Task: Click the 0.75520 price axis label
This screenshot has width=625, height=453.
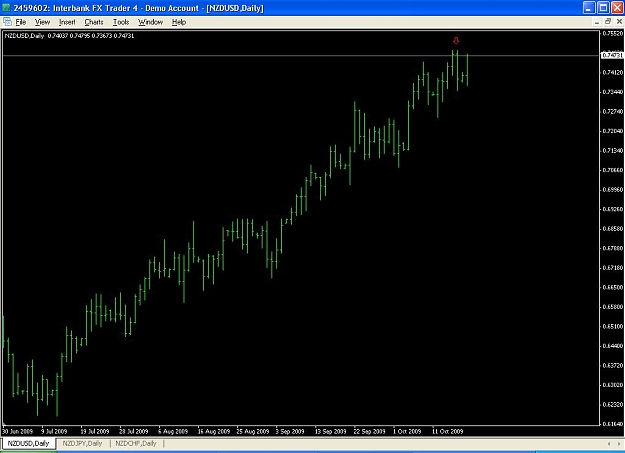Action: point(613,33)
